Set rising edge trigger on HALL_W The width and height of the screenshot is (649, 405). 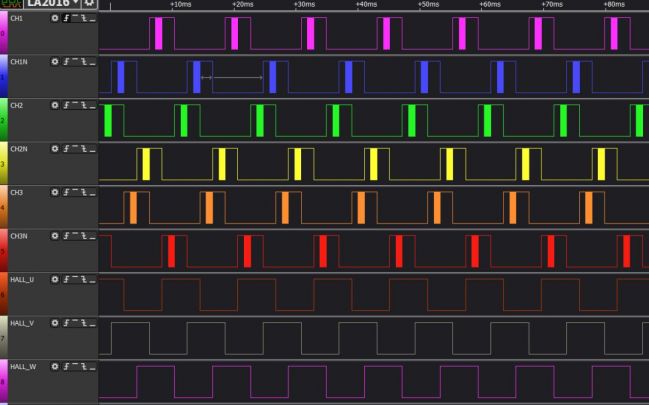67,367
